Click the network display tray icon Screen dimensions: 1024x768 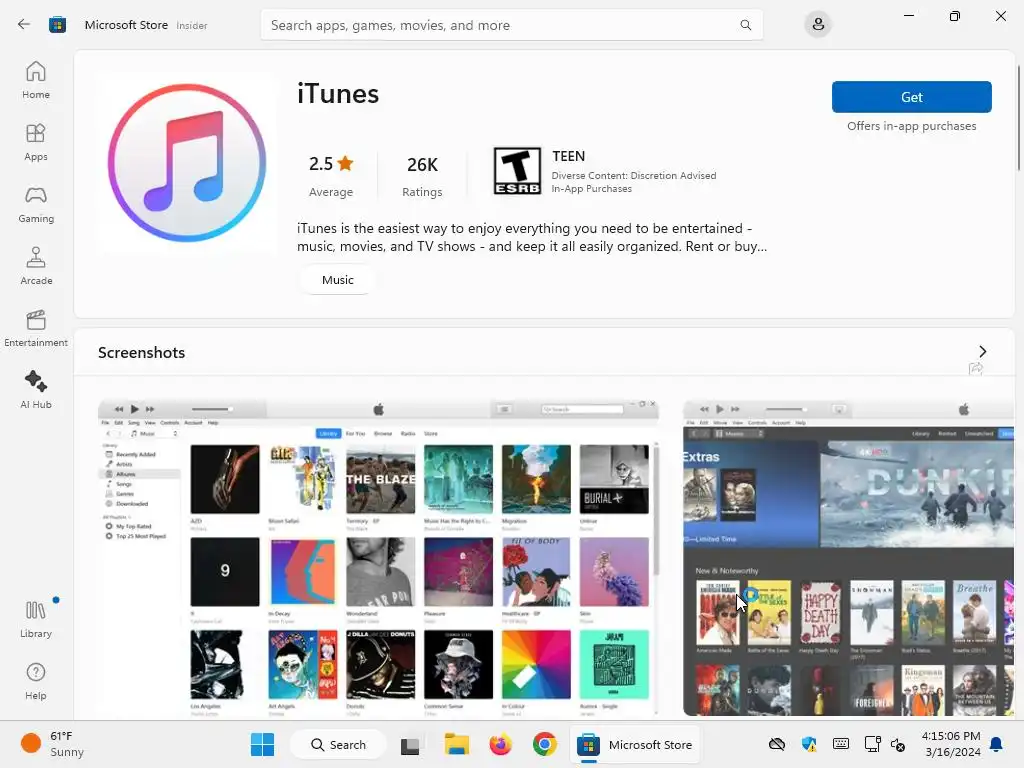(872, 744)
